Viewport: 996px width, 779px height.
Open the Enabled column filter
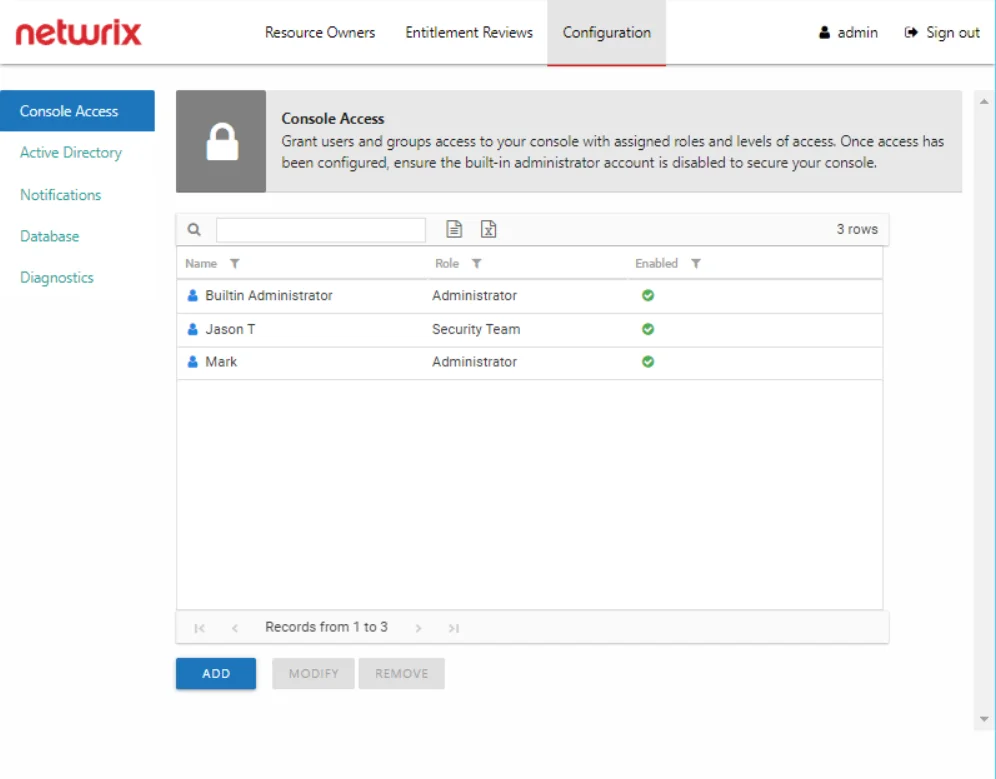click(696, 264)
